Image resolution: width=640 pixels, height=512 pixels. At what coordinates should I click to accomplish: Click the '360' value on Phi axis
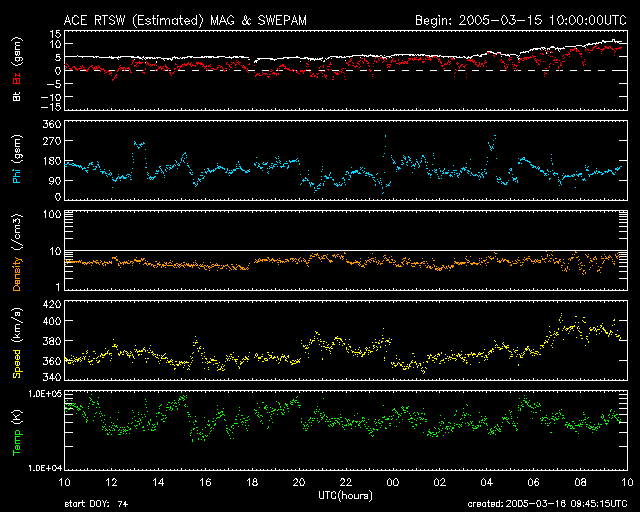[52, 125]
